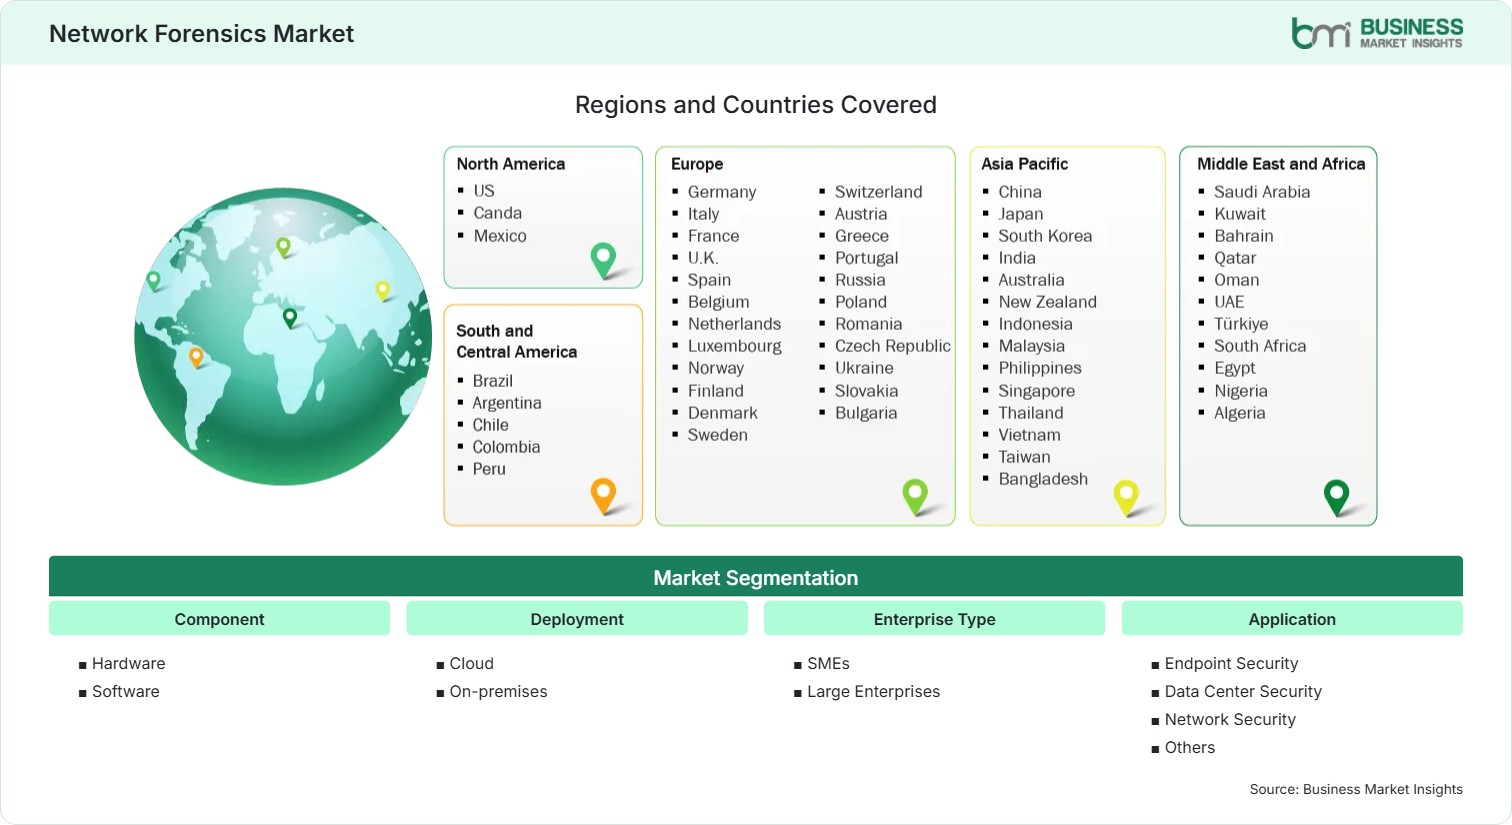Screen dimensions: 1512x825
Task: Select the Enterprise Type segmentation header
Action: pos(934,619)
